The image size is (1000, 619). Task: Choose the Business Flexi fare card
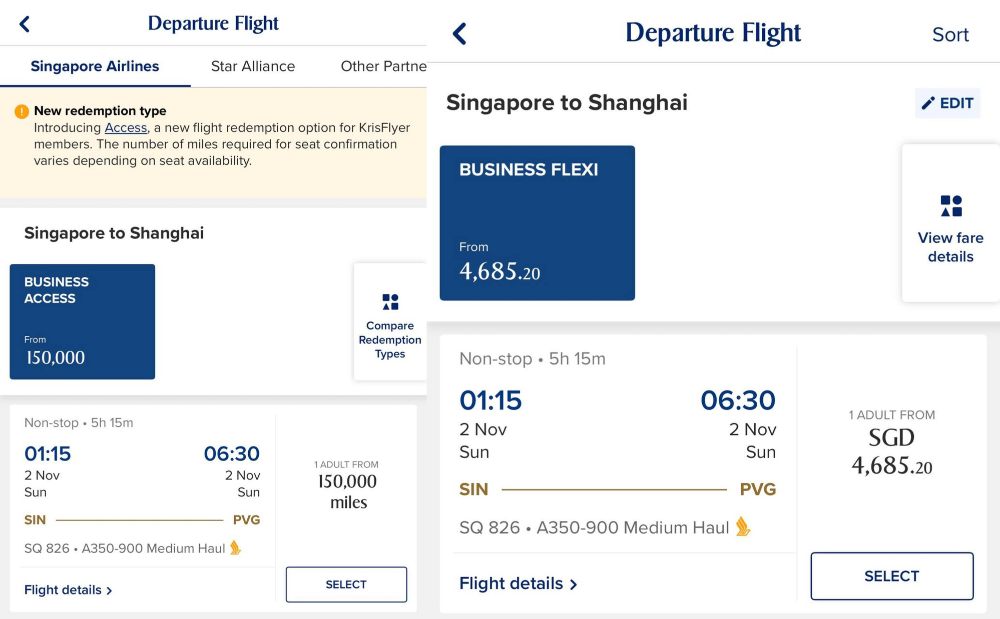point(537,222)
